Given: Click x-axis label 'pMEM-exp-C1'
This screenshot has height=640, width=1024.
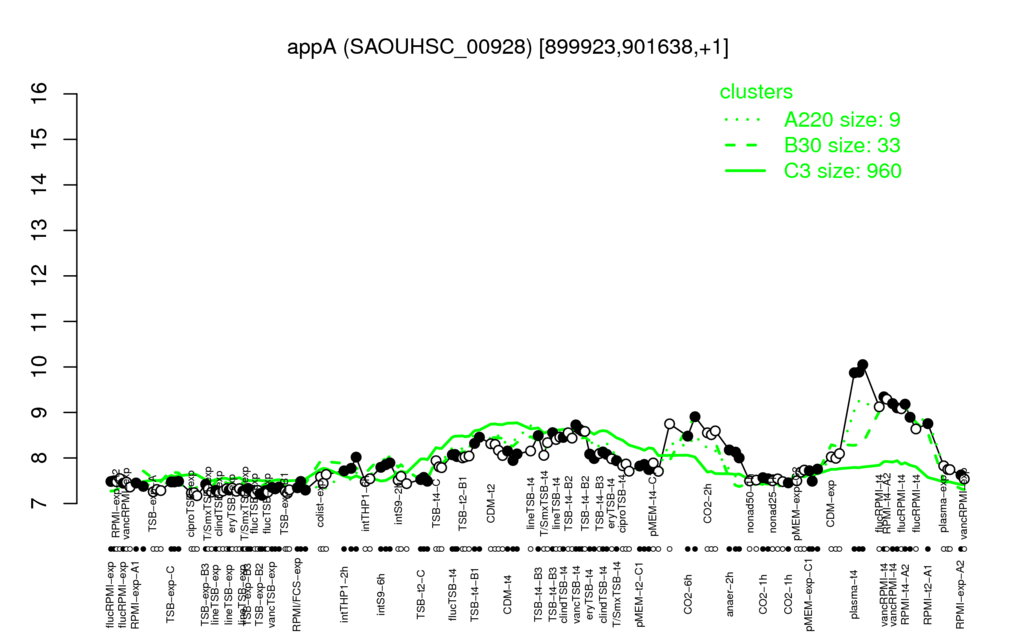Looking at the screenshot, I should tap(809, 595).
